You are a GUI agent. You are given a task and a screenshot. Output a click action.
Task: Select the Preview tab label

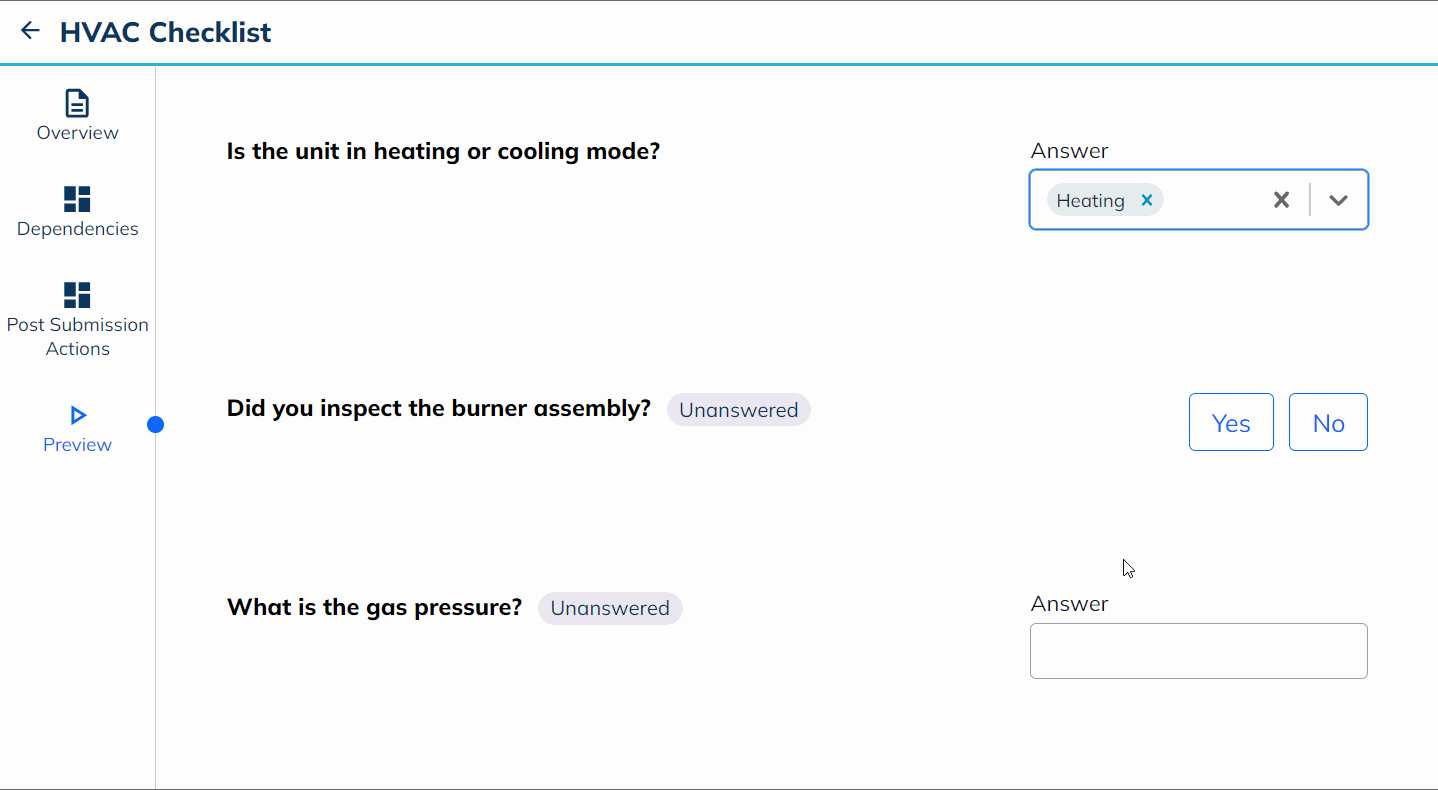pos(77,445)
